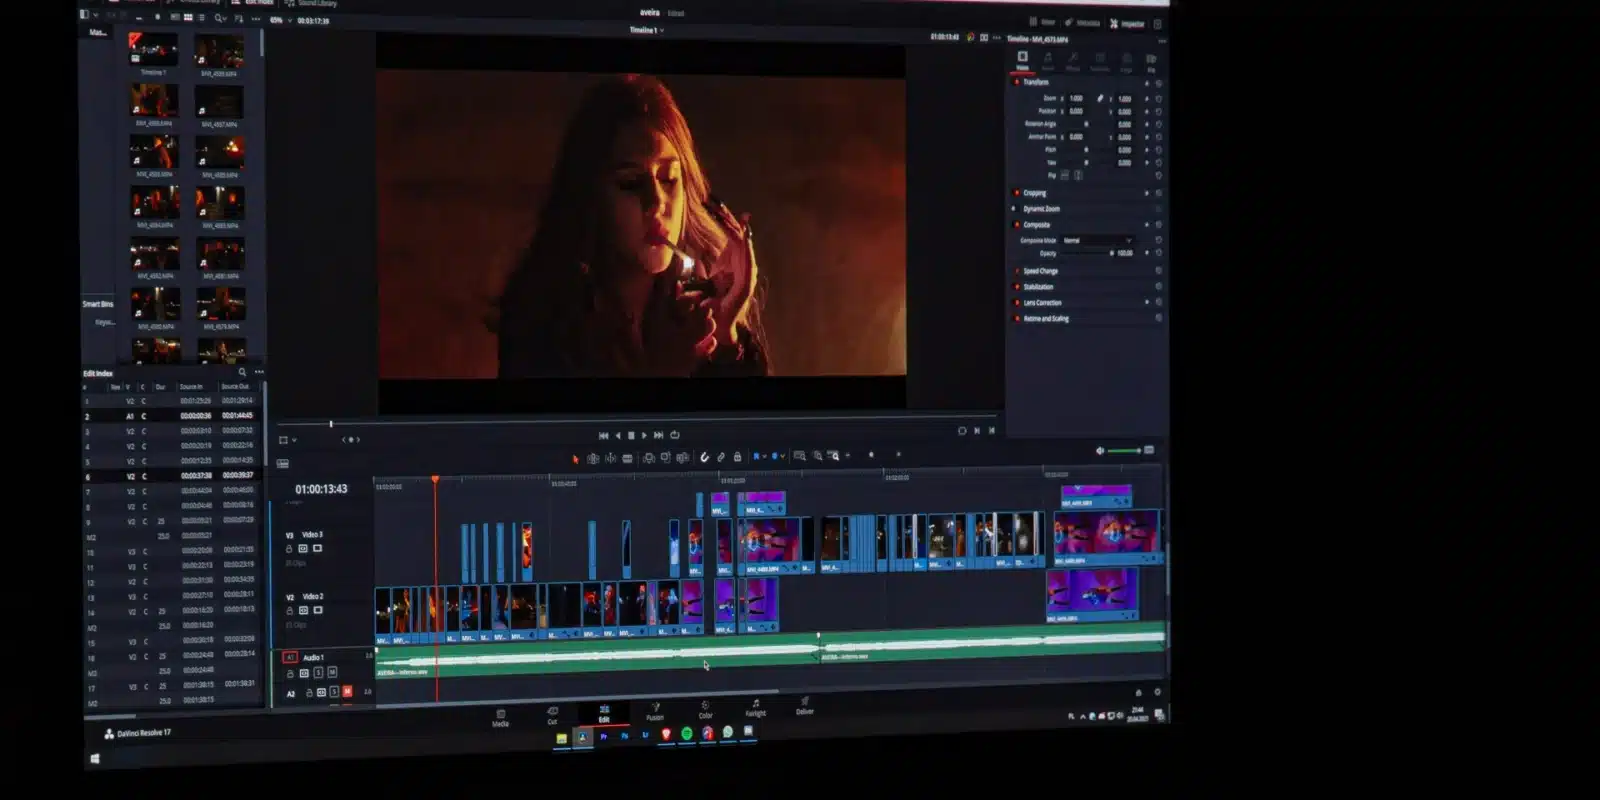Click the Blade edit tool icon

point(628,458)
